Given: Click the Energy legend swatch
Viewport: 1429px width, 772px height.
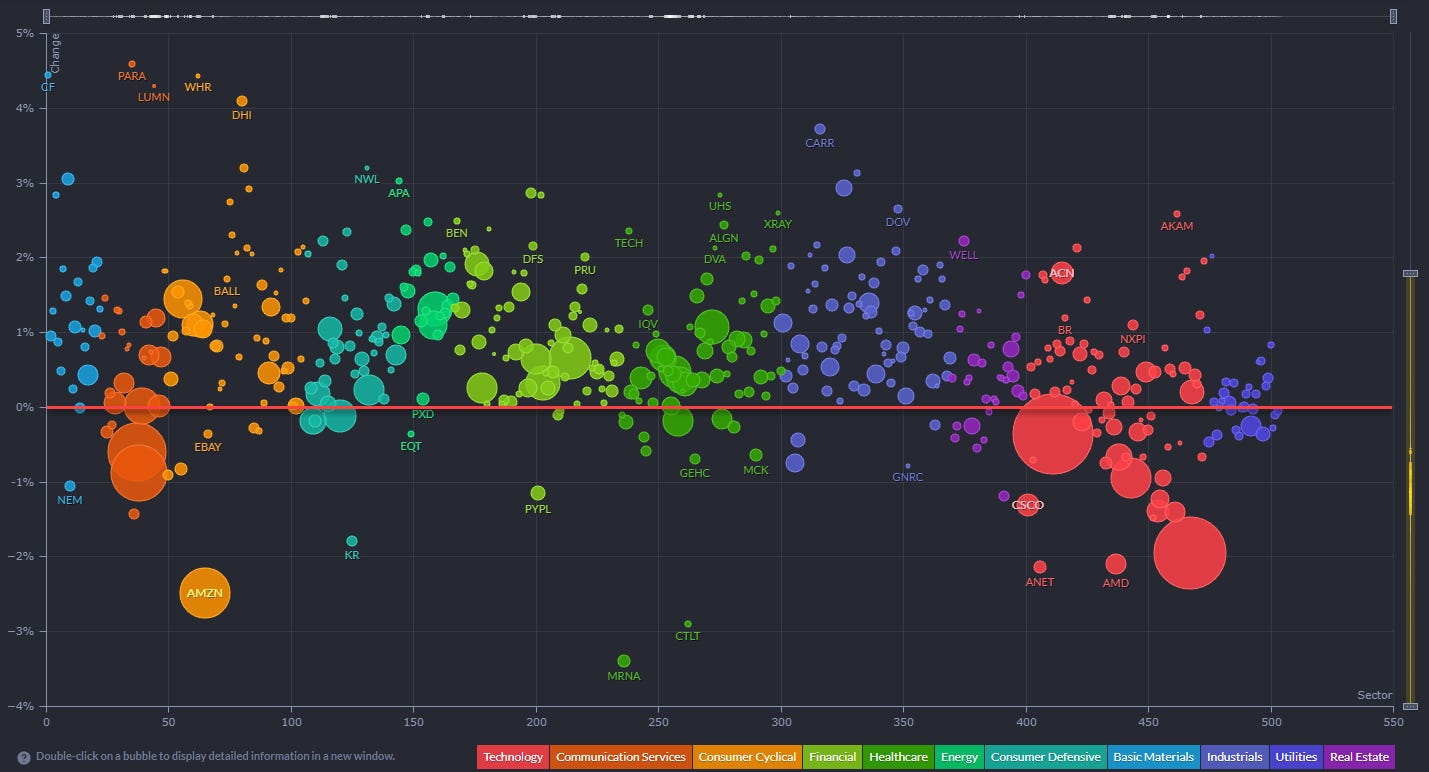Looking at the screenshot, I should coord(959,757).
